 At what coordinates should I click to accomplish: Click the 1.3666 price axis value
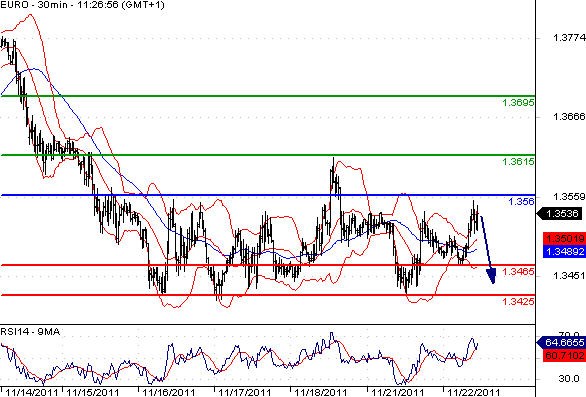569,117
